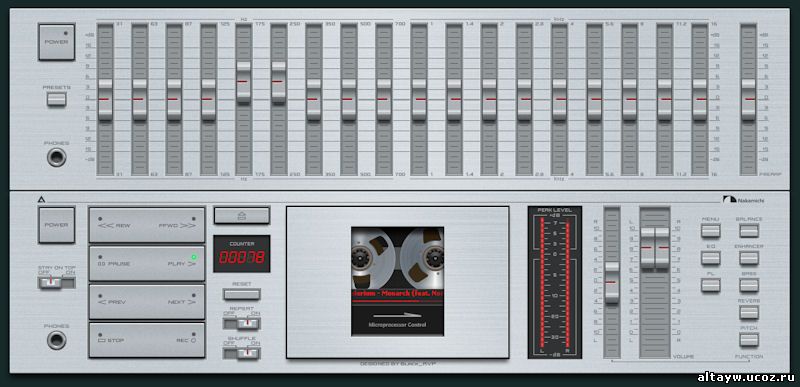
Task: Click the ENHANCER function button
Action: click(749, 258)
